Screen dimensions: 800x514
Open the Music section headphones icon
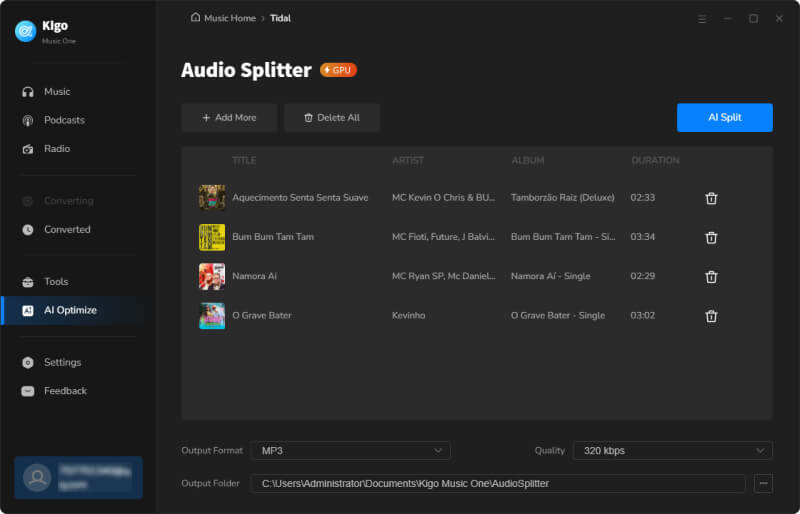tap(28, 92)
